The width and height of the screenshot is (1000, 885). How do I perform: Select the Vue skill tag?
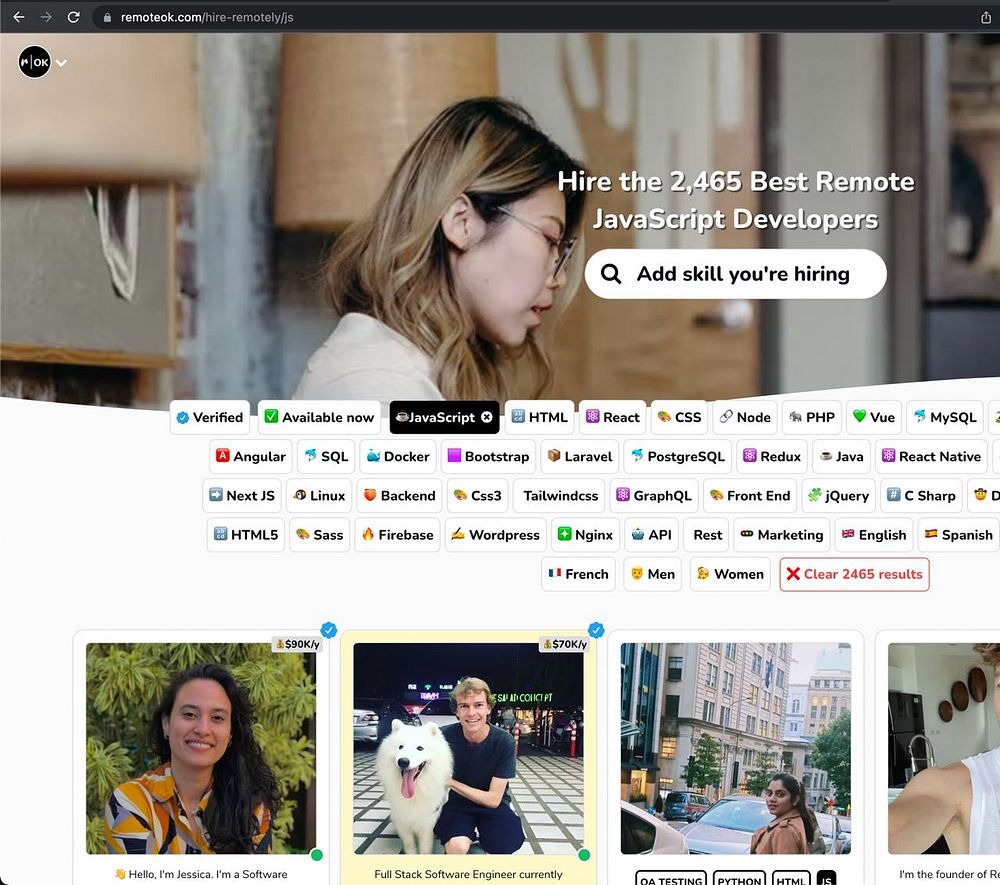[x=874, y=417]
